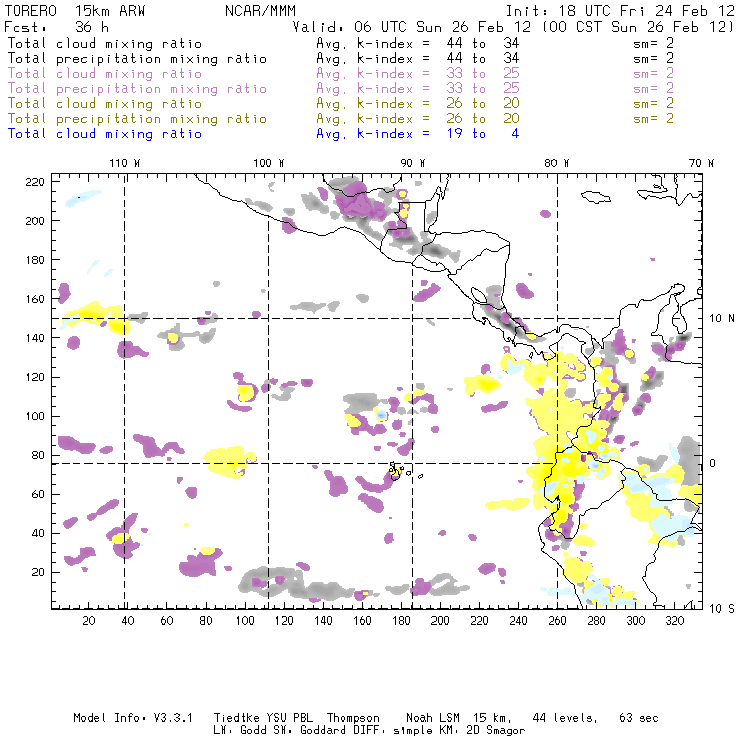The width and height of the screenshot is (740, 740).
Task: Click the "300" x-axis tick label
Action: pyautogui.click(x=636, y=621)
